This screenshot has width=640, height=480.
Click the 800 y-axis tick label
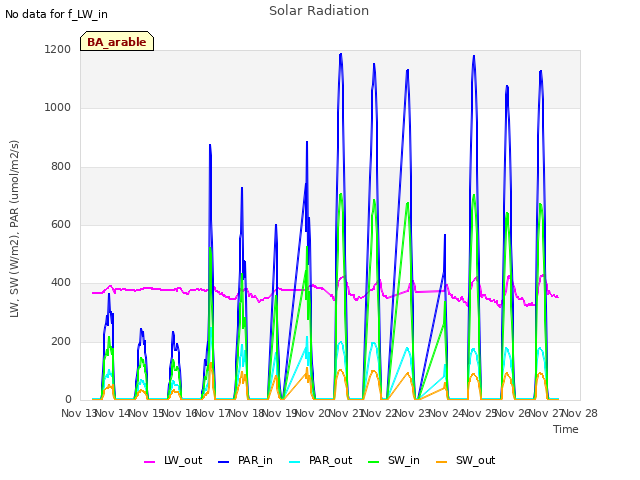point(61,166)
